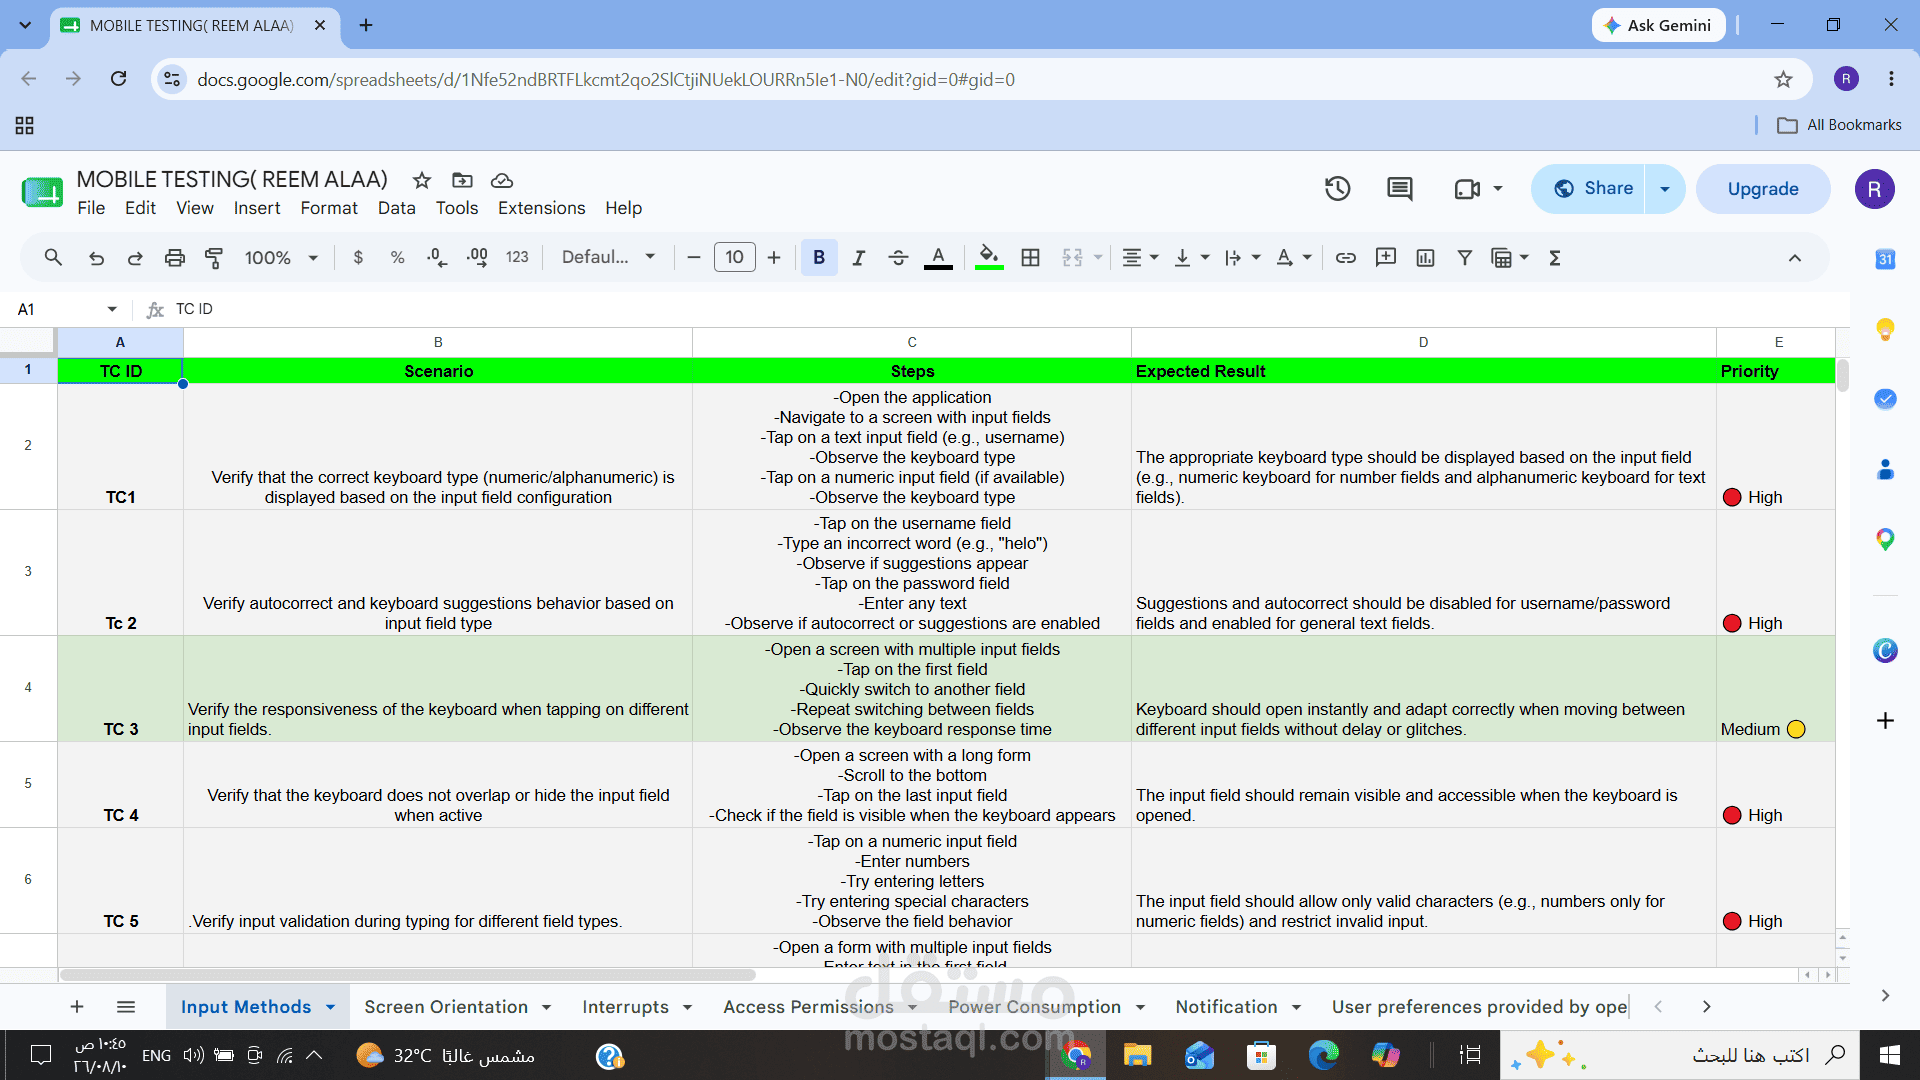Click the Upgrade button

point(1763,189)
